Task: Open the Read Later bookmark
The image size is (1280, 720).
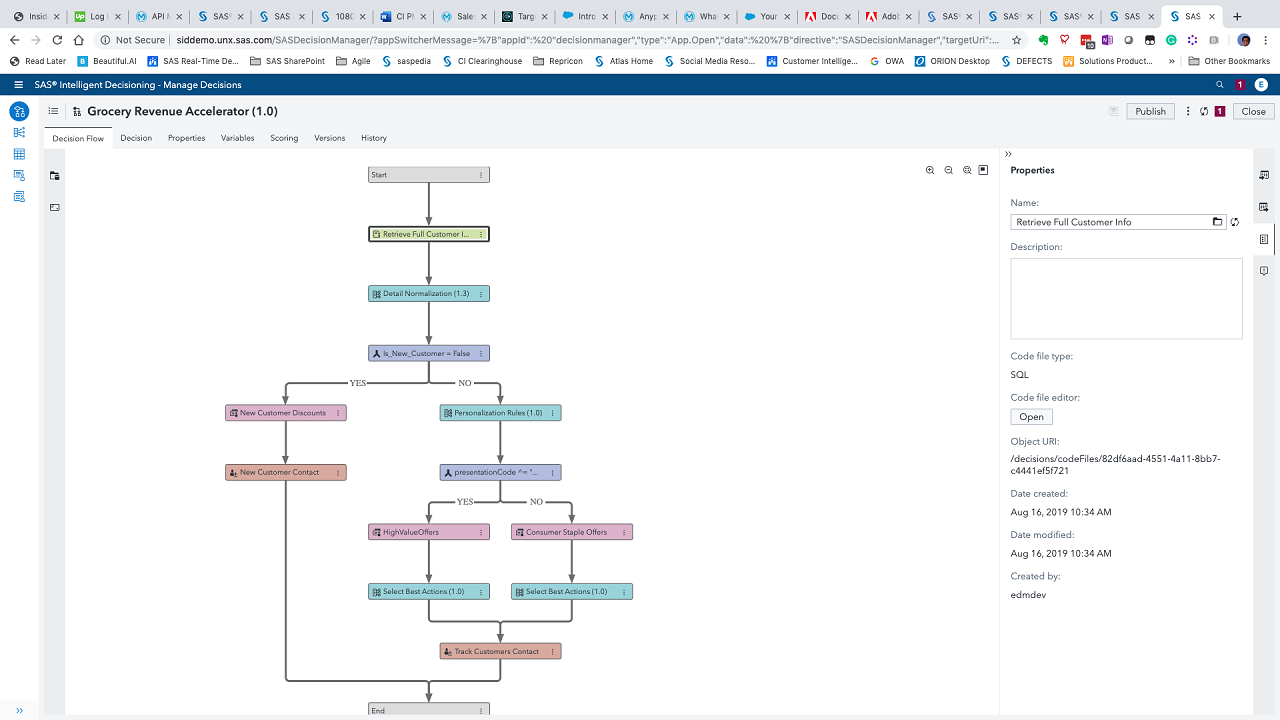Action: [x=38, y=61]
